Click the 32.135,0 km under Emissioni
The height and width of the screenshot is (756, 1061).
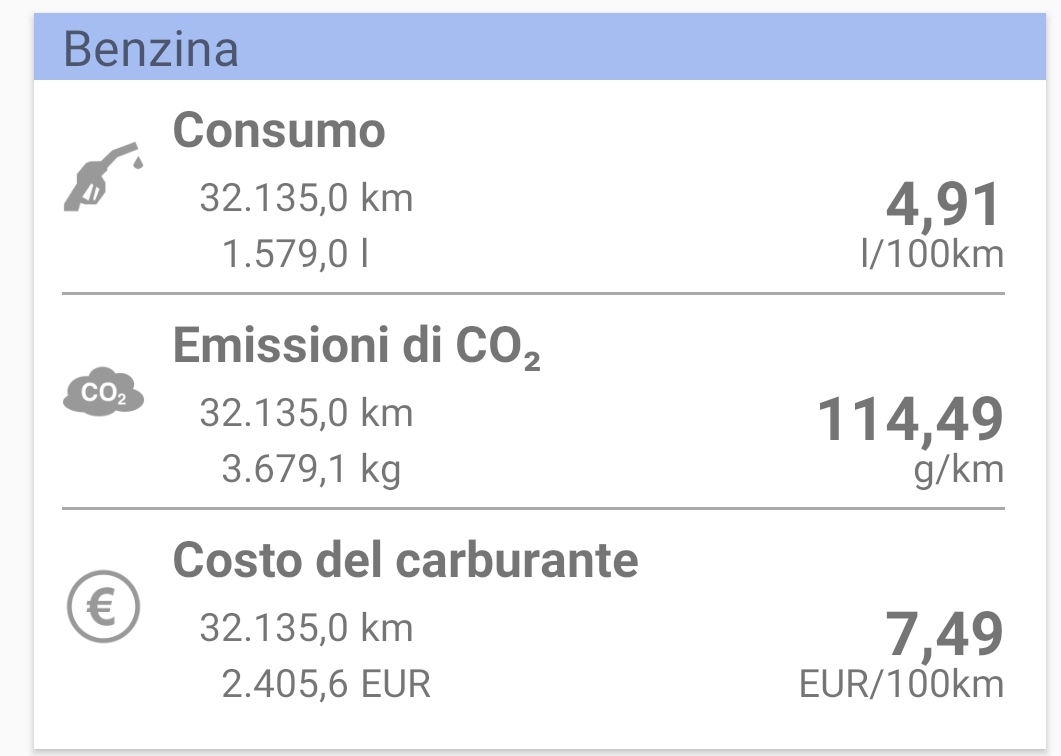(x=306, y=413)
